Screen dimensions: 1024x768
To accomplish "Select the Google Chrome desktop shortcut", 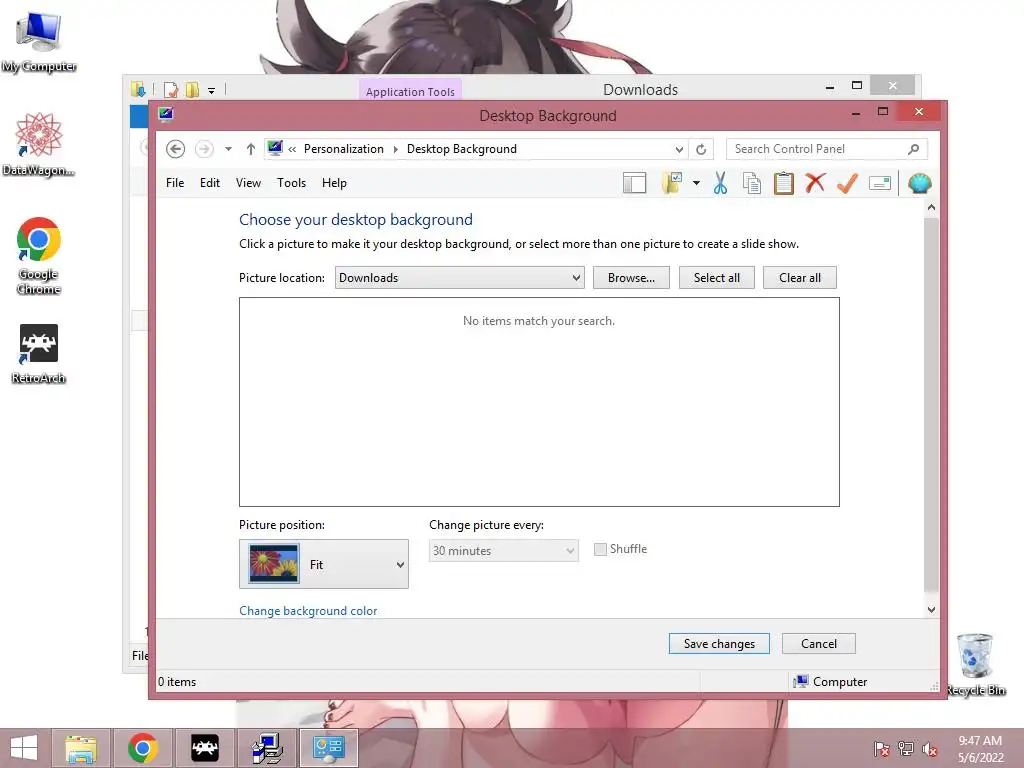I will point(39,256).
